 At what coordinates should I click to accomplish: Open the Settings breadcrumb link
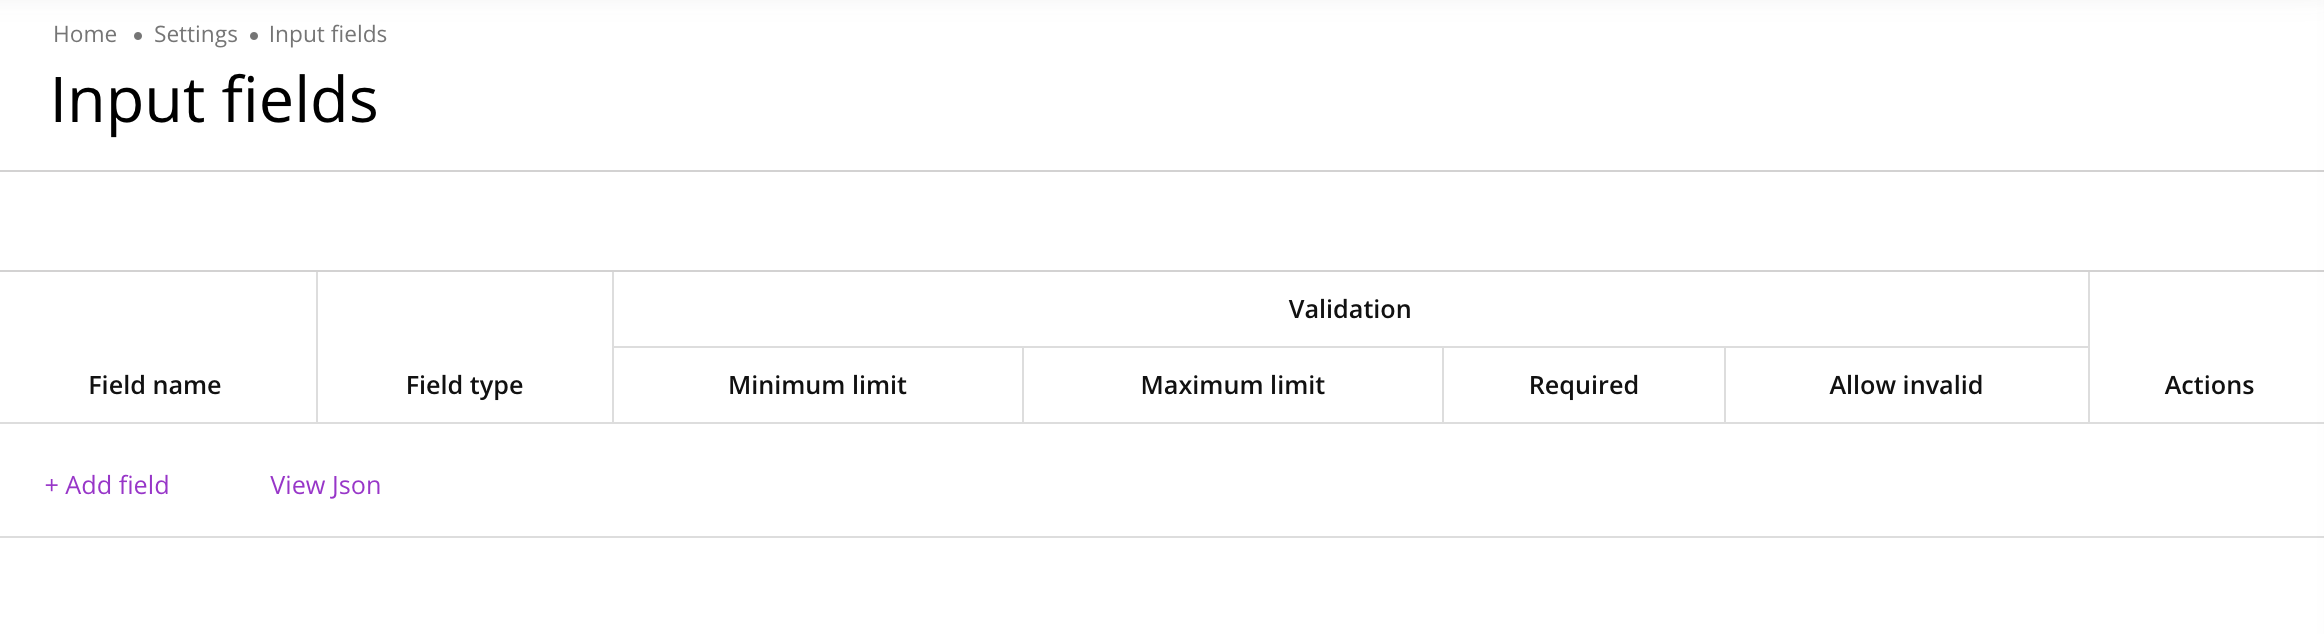(x=196, y=35)
